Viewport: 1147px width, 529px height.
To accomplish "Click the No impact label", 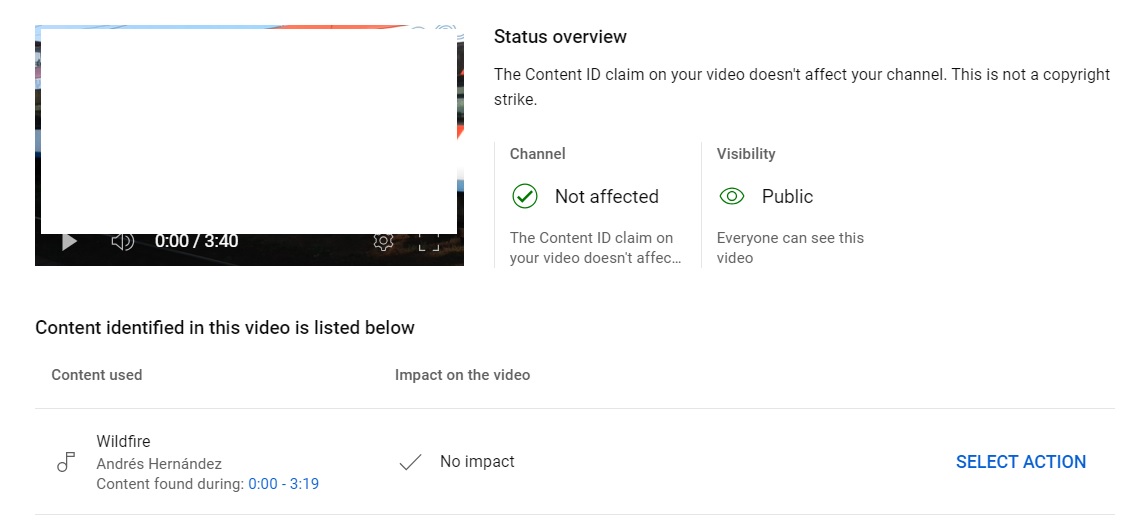I will 477,462.
